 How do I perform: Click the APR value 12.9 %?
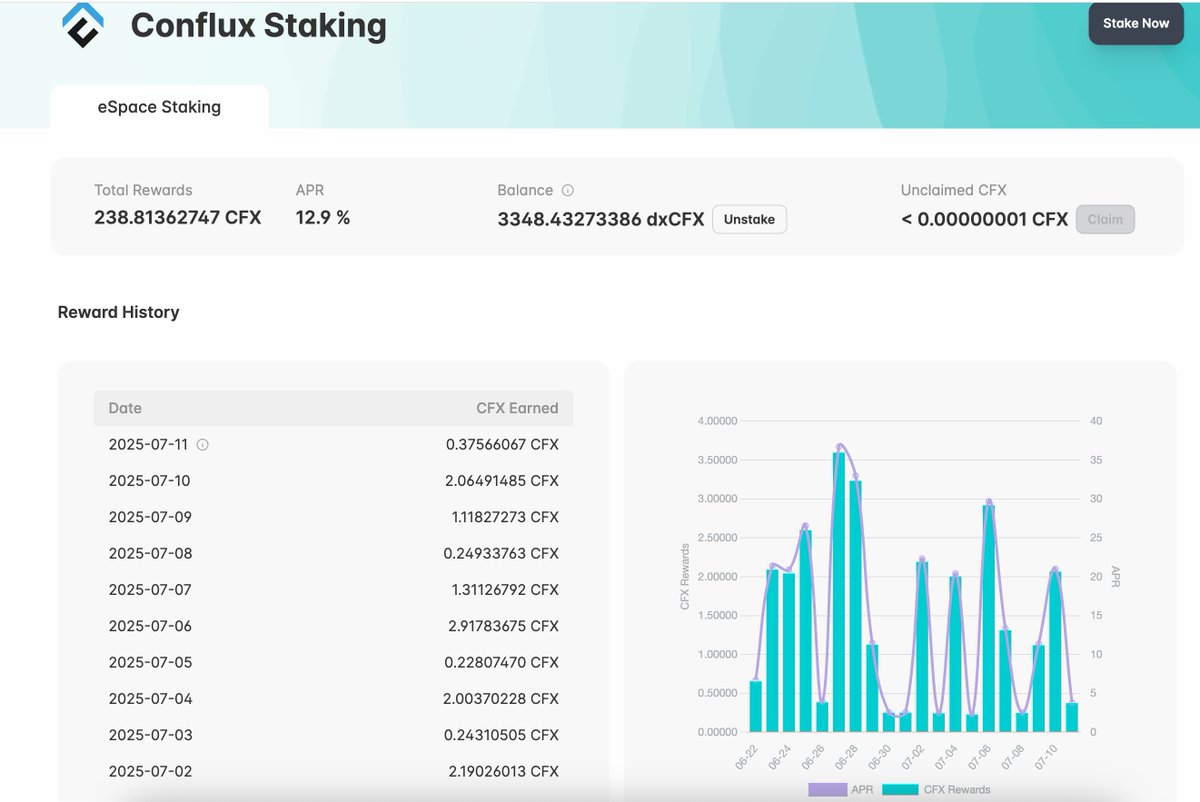323,218
